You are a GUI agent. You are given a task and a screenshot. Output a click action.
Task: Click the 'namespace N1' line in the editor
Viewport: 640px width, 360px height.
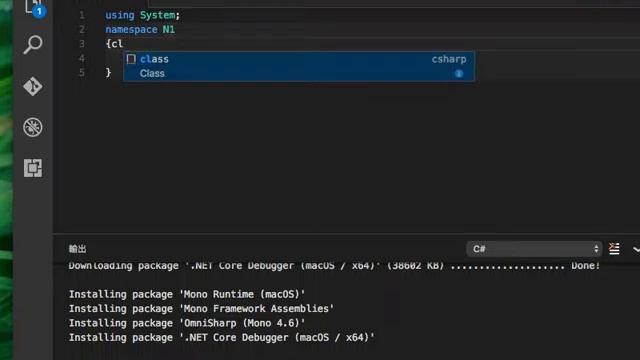(140, 29)
